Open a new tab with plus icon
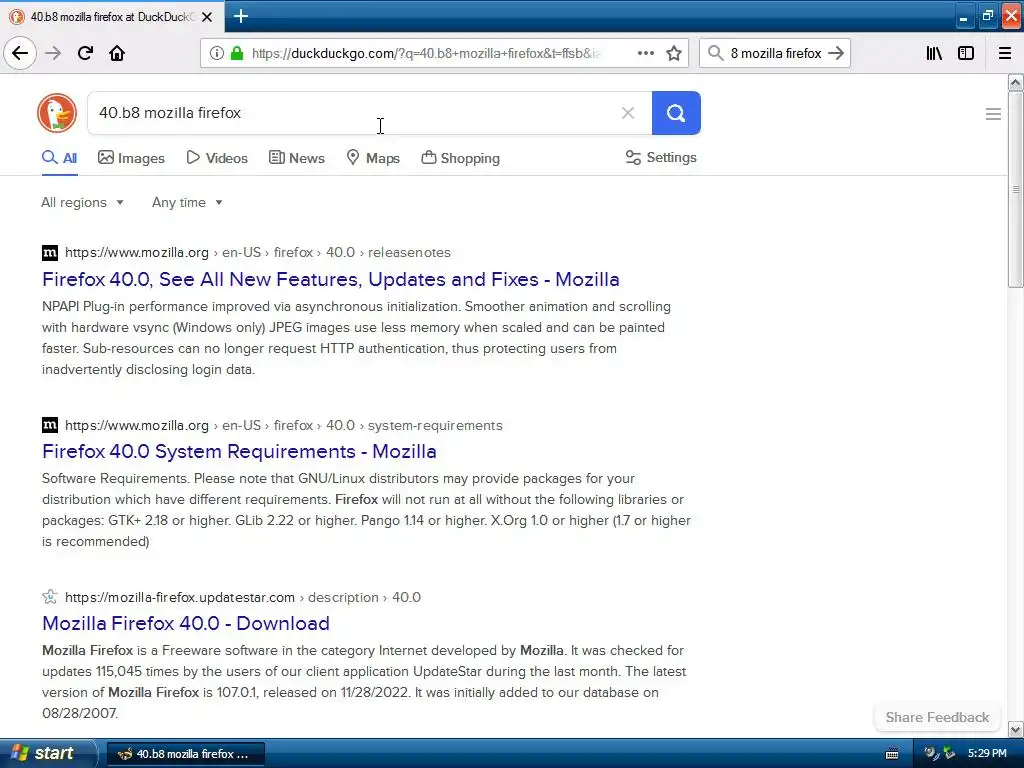Image resolution: width=1024 pixels, height=768 pixels. [x=240, y=16]
